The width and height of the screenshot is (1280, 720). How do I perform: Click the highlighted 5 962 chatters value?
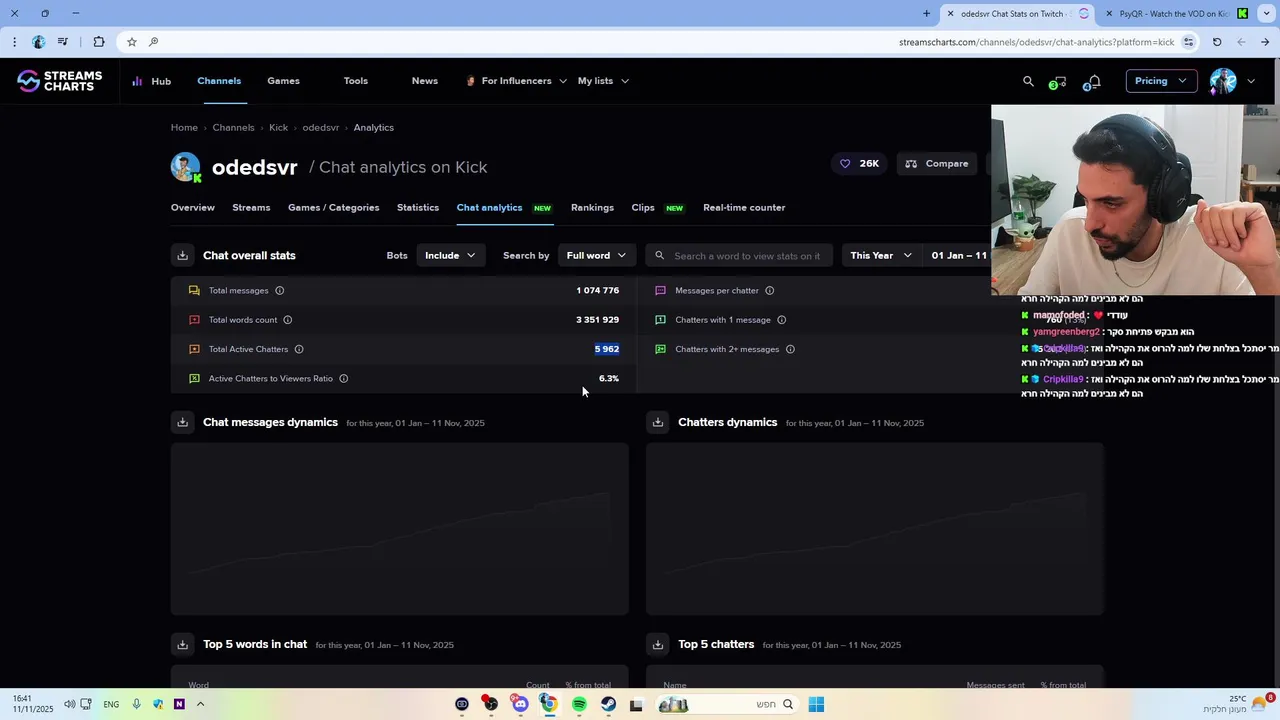point(607,349)
